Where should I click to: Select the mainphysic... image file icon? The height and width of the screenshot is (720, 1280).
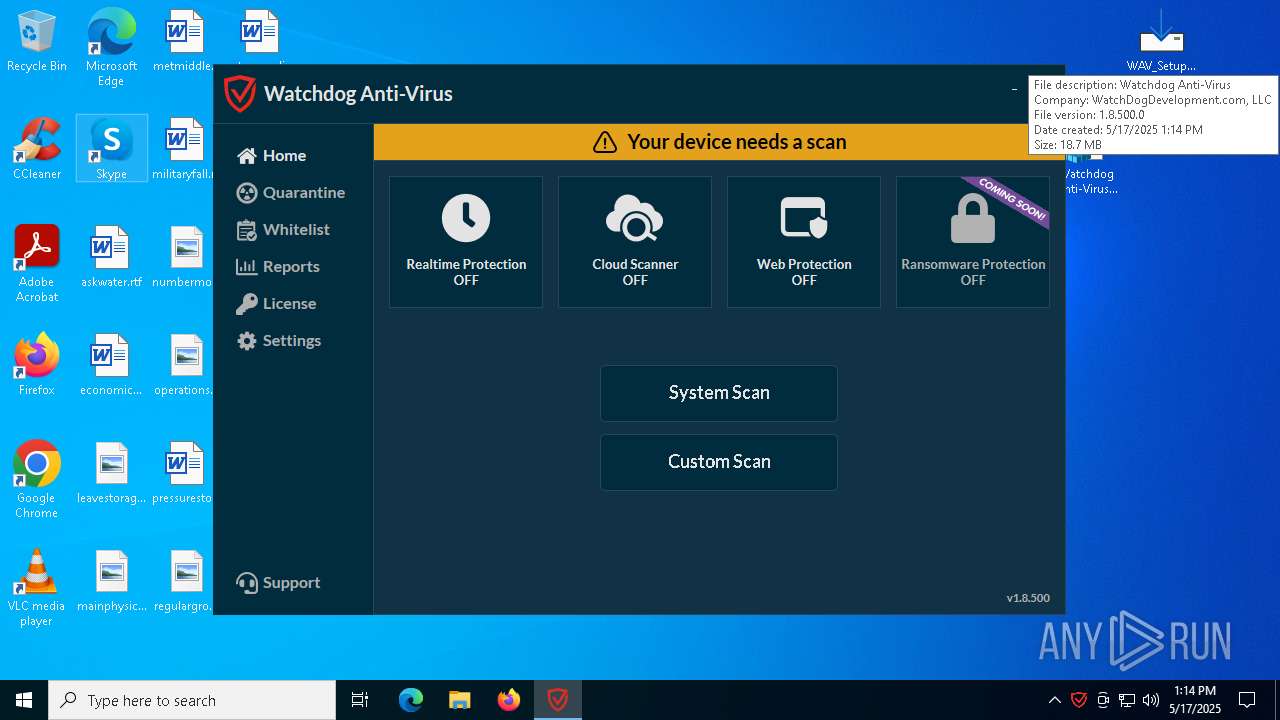(111, 581)
